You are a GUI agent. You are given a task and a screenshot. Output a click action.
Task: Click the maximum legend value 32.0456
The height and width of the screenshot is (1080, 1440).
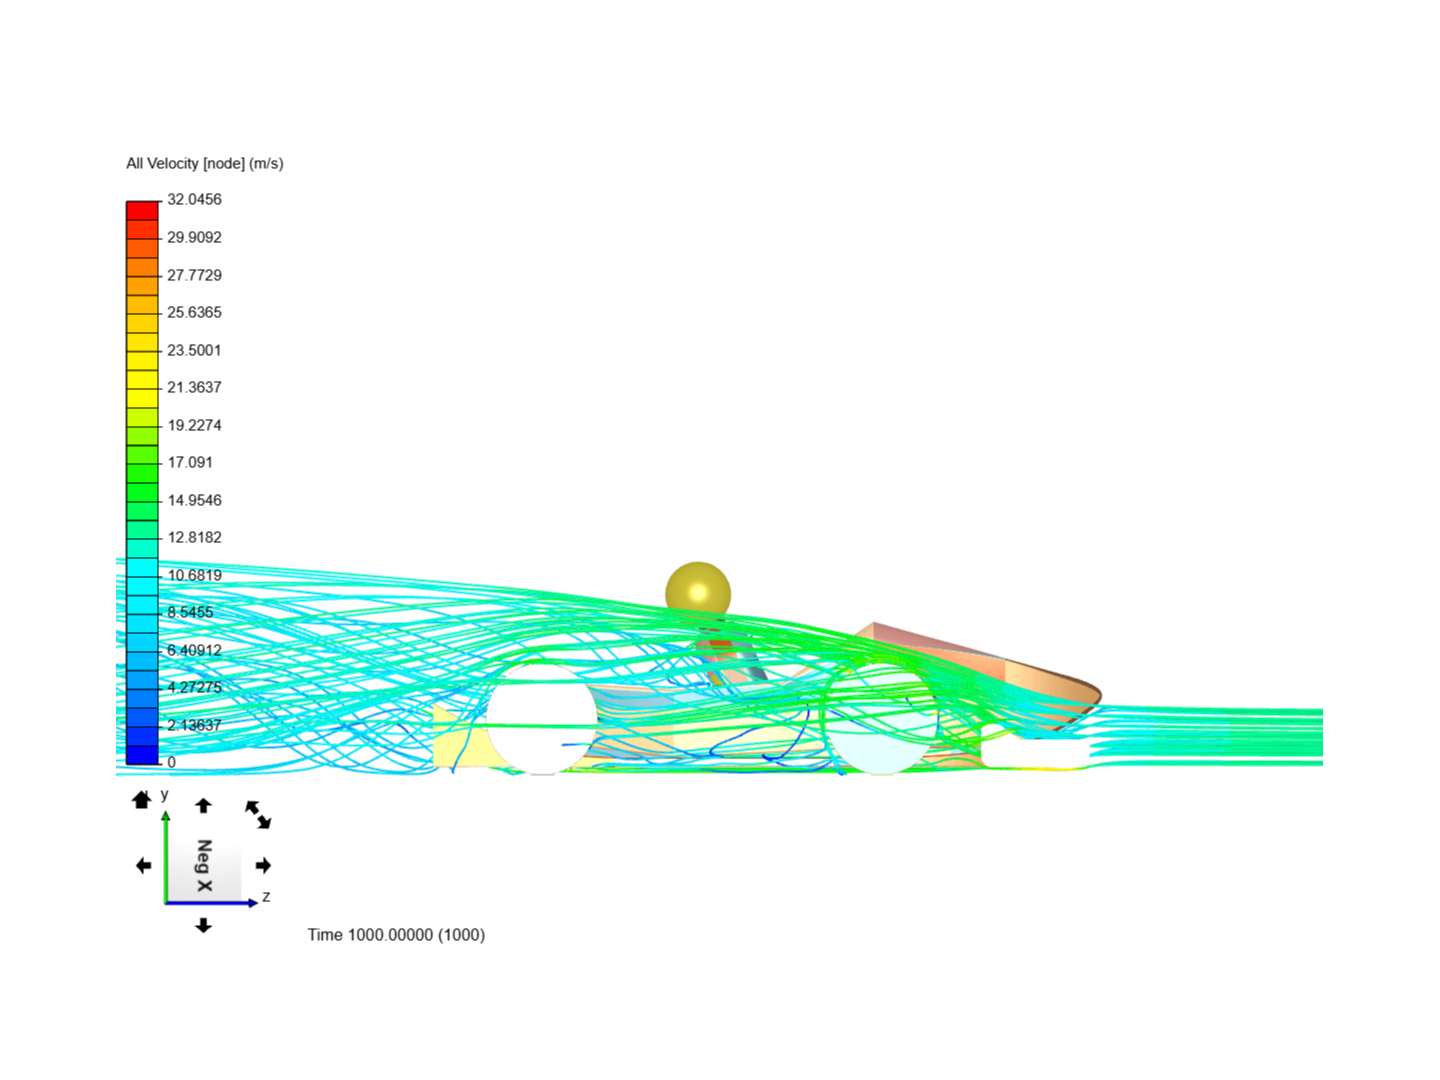point(194,199)
